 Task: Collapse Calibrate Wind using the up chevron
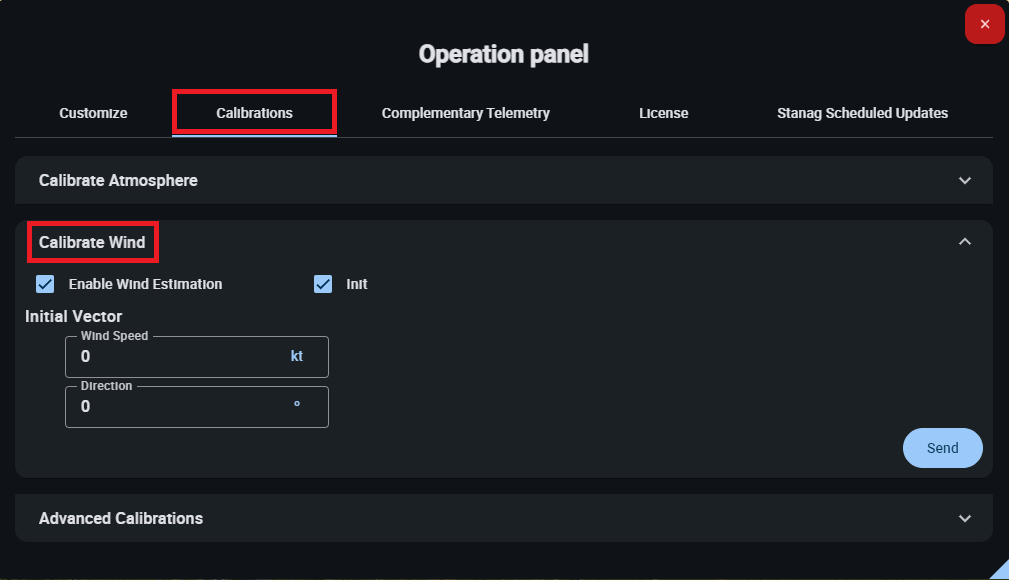click(964, 242)
